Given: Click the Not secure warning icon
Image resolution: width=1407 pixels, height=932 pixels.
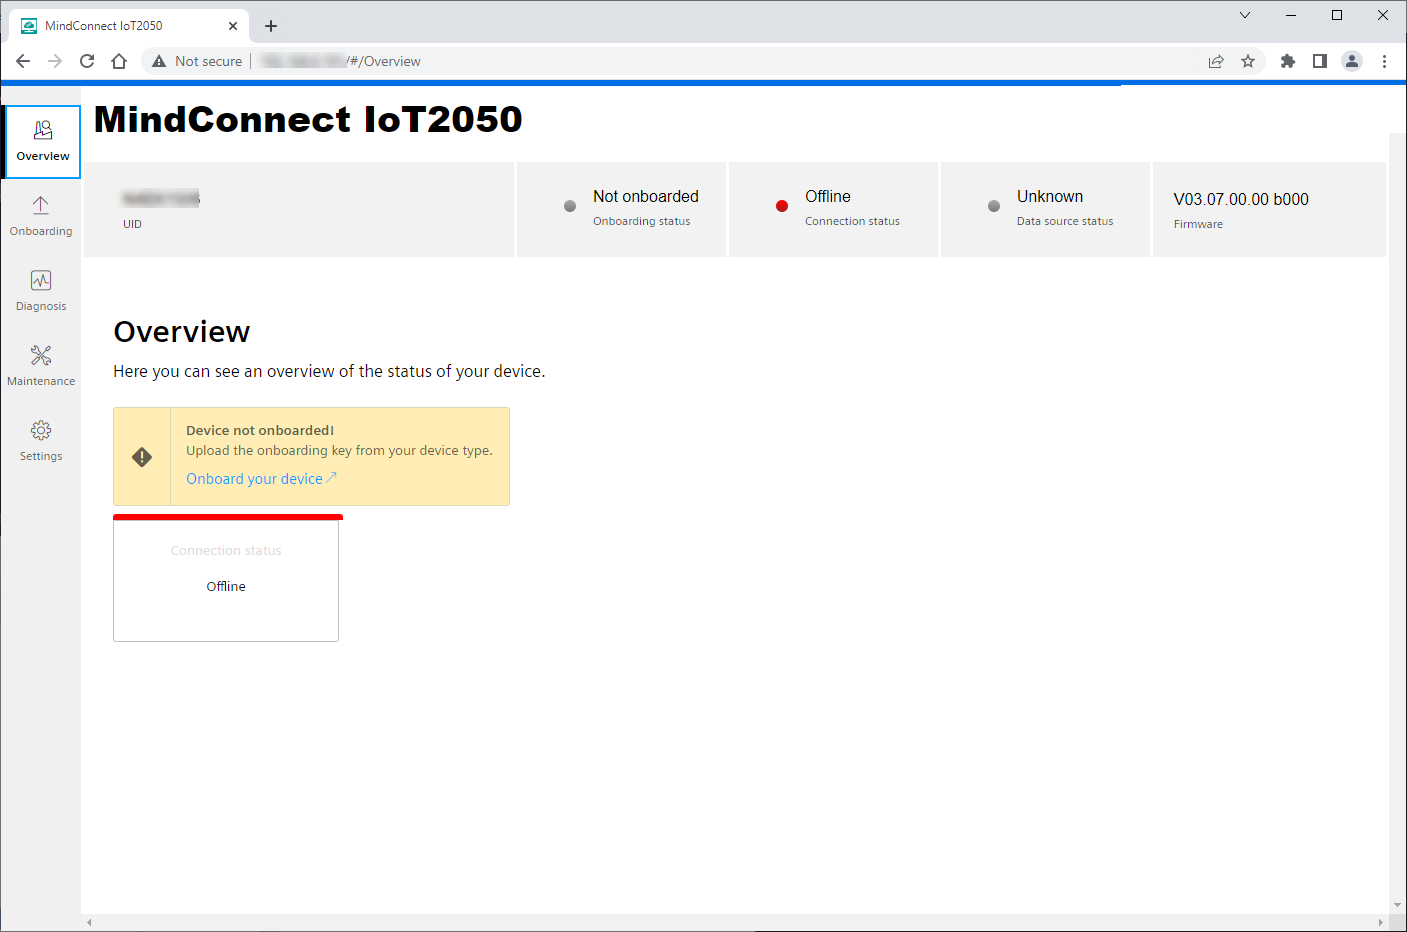Looking at the screenshot, I should pos(159,61).
